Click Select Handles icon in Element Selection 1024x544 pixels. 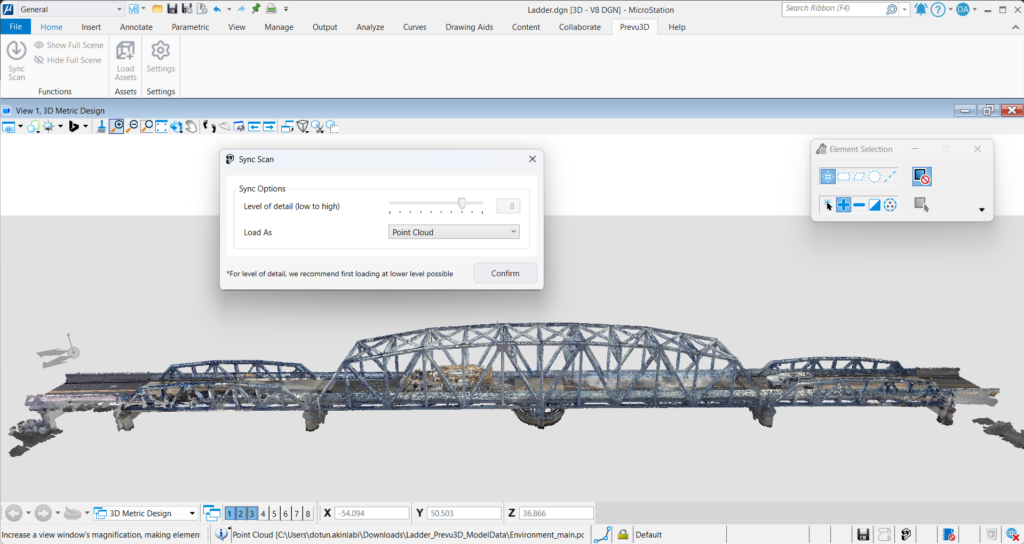pyautogui.click(x=921, y=205)
